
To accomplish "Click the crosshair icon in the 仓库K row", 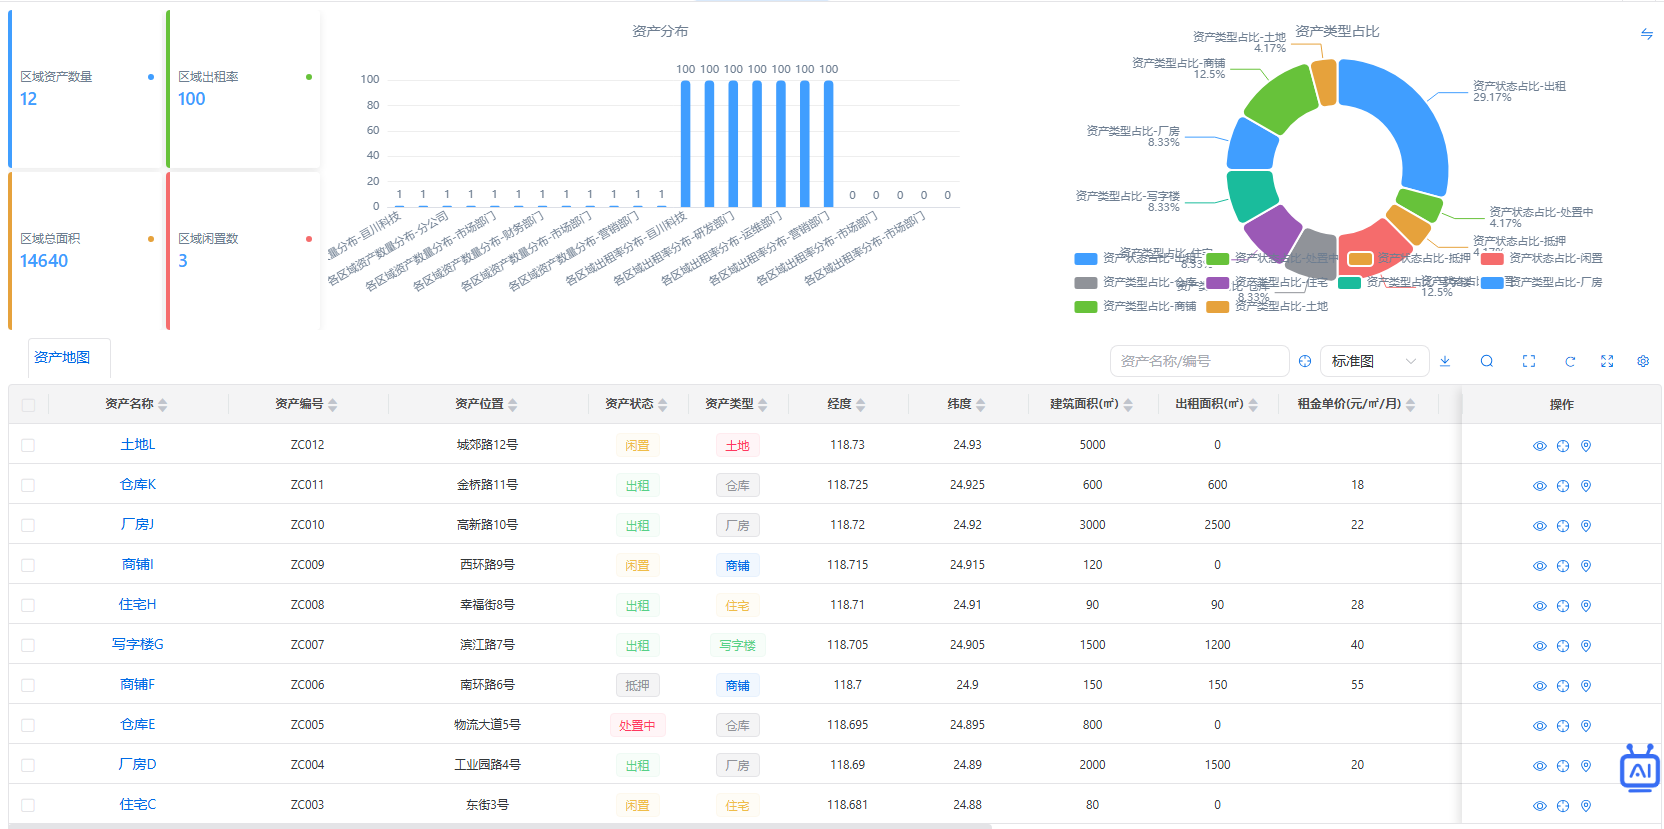I will click(x=1563, y=486).
